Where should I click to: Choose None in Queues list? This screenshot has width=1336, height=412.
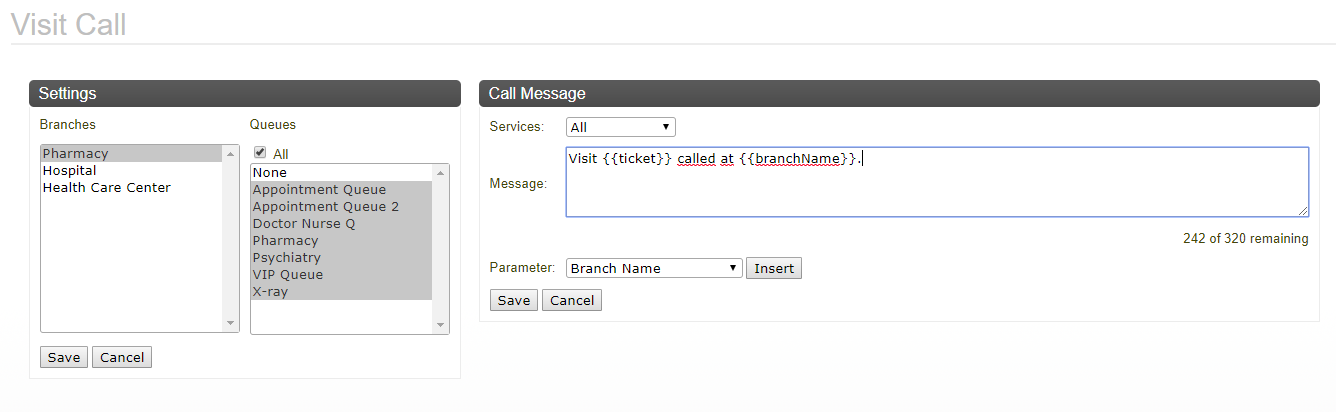pyautogui.click(x=341, y=173)
